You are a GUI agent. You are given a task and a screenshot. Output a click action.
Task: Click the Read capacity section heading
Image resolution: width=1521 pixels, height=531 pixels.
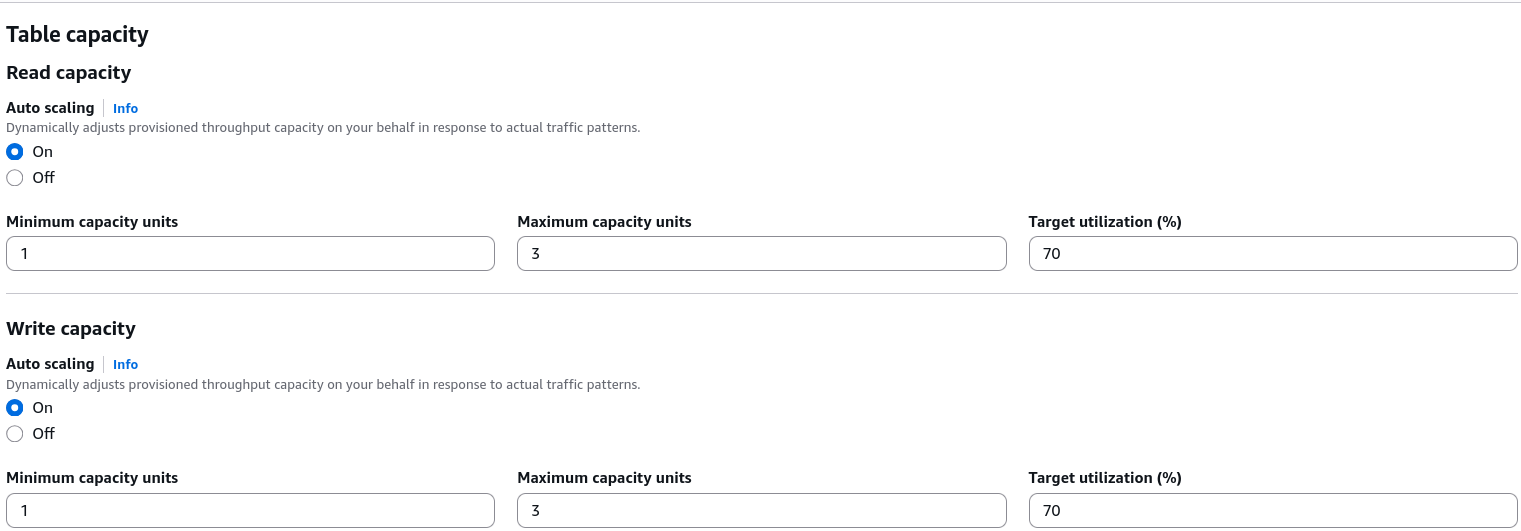(68, 73)
